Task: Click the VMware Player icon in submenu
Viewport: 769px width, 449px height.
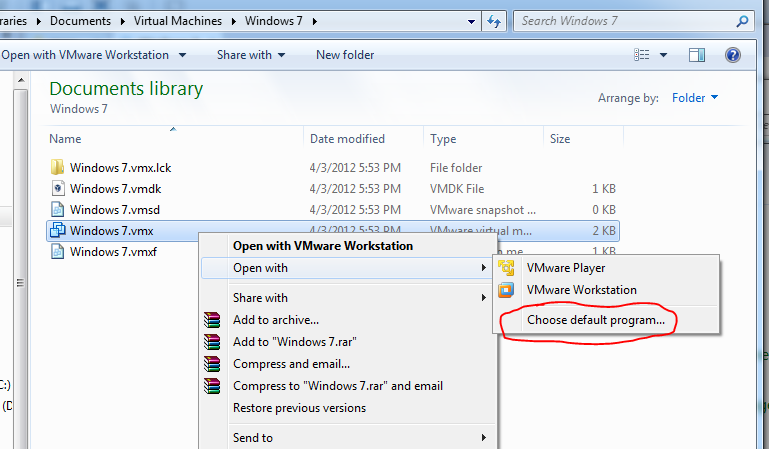Action: [506, 268]
